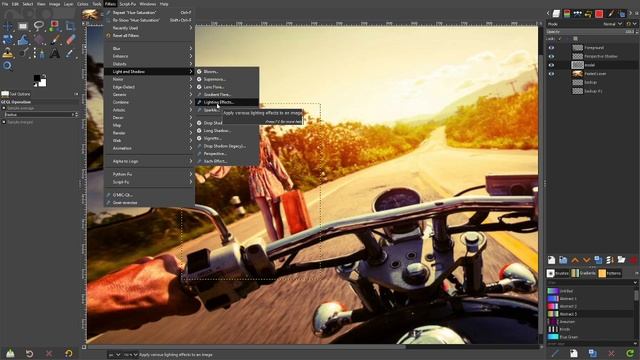This screenshot has height=360, width=640.
Task: Hide the Foreground layer
Action: tap(551, 48)
